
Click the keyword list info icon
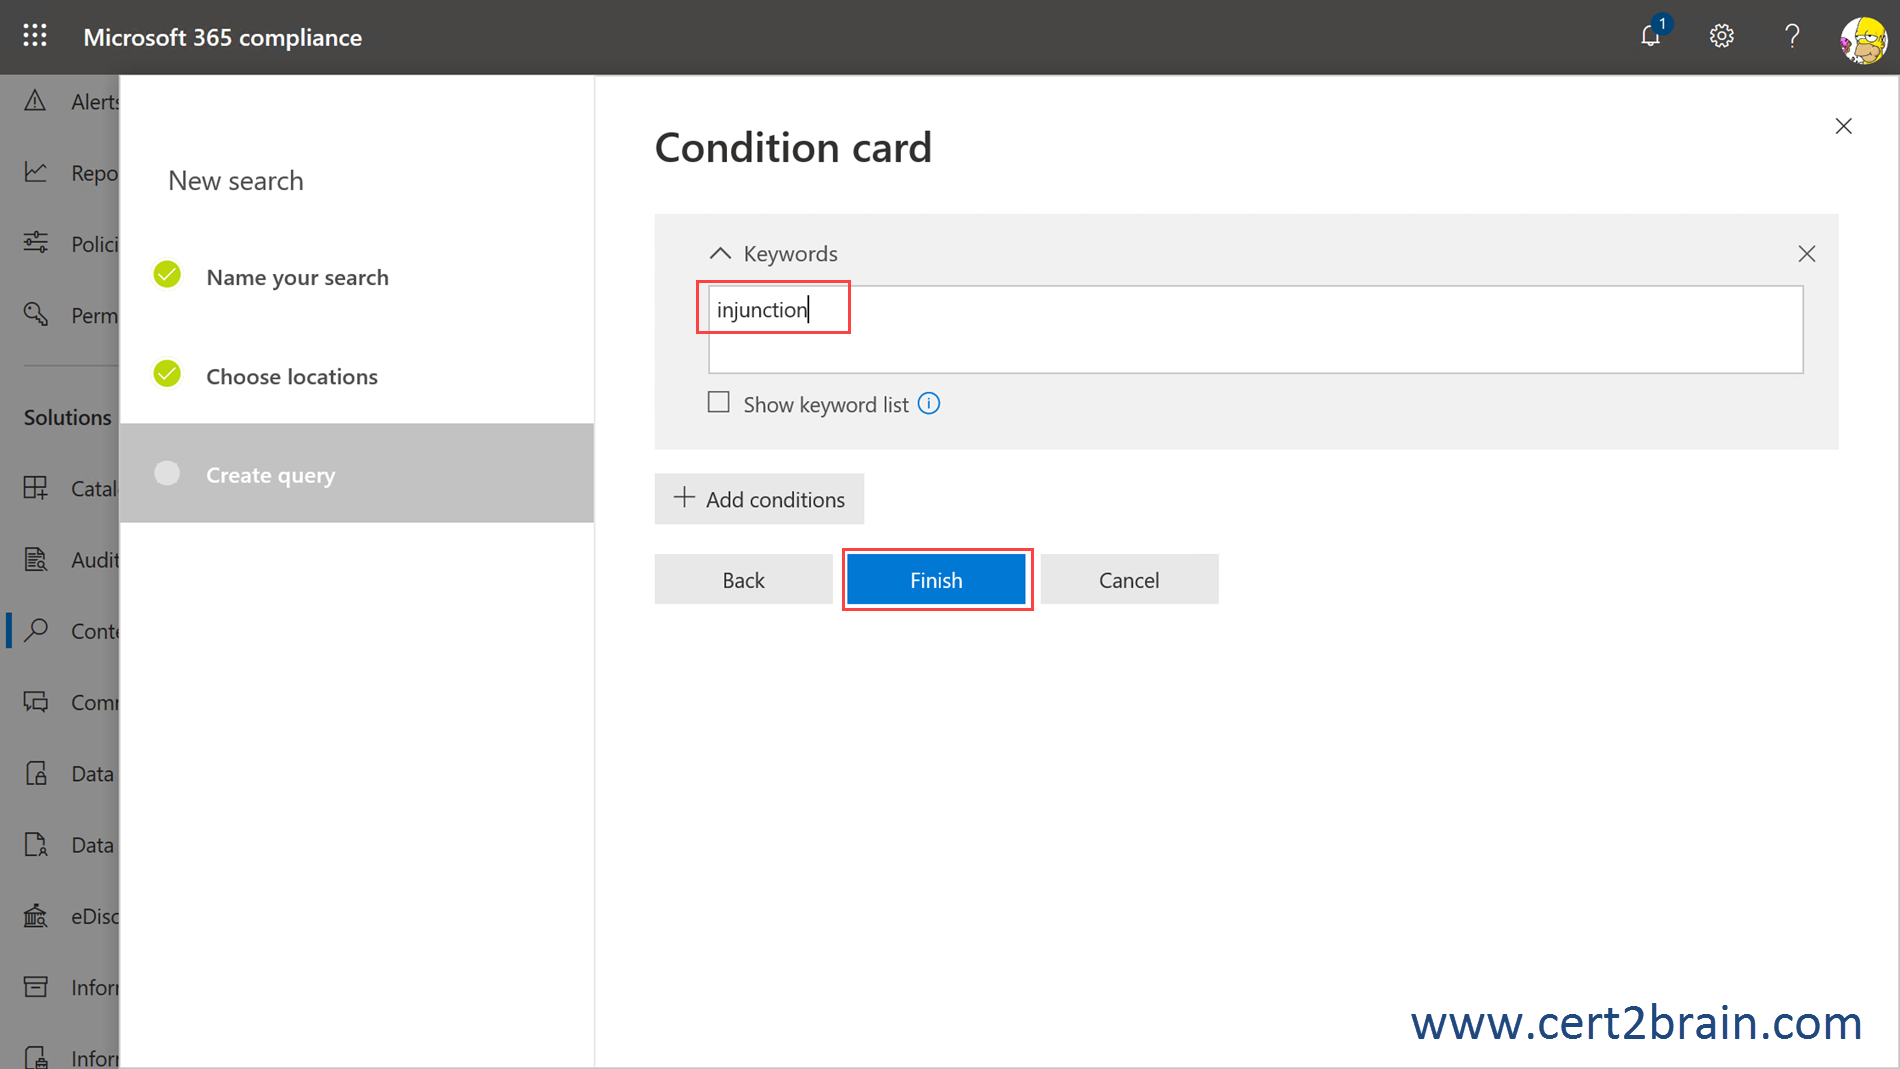point(929,404)
